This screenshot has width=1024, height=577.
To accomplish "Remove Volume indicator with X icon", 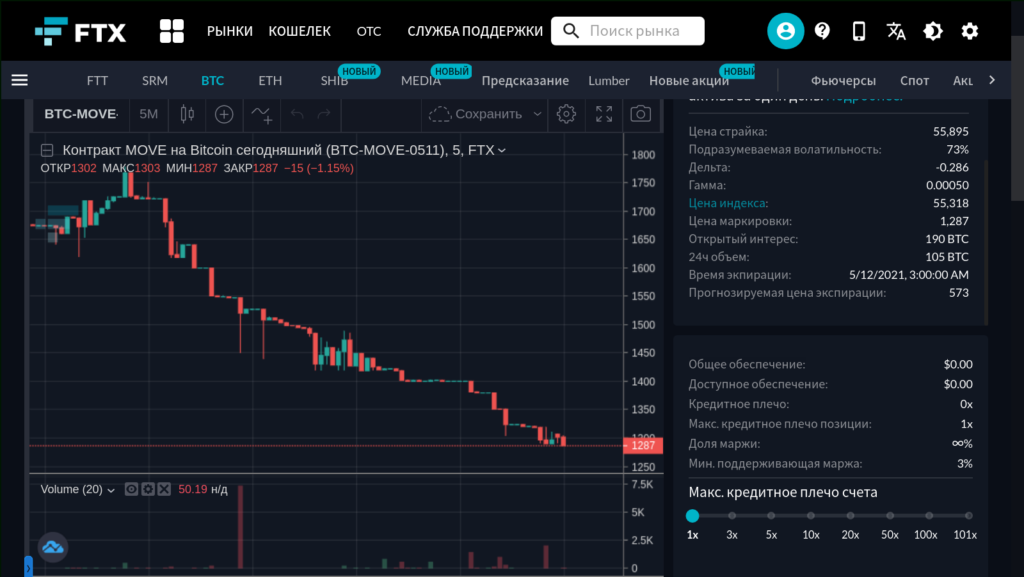I will pos(165,489).
